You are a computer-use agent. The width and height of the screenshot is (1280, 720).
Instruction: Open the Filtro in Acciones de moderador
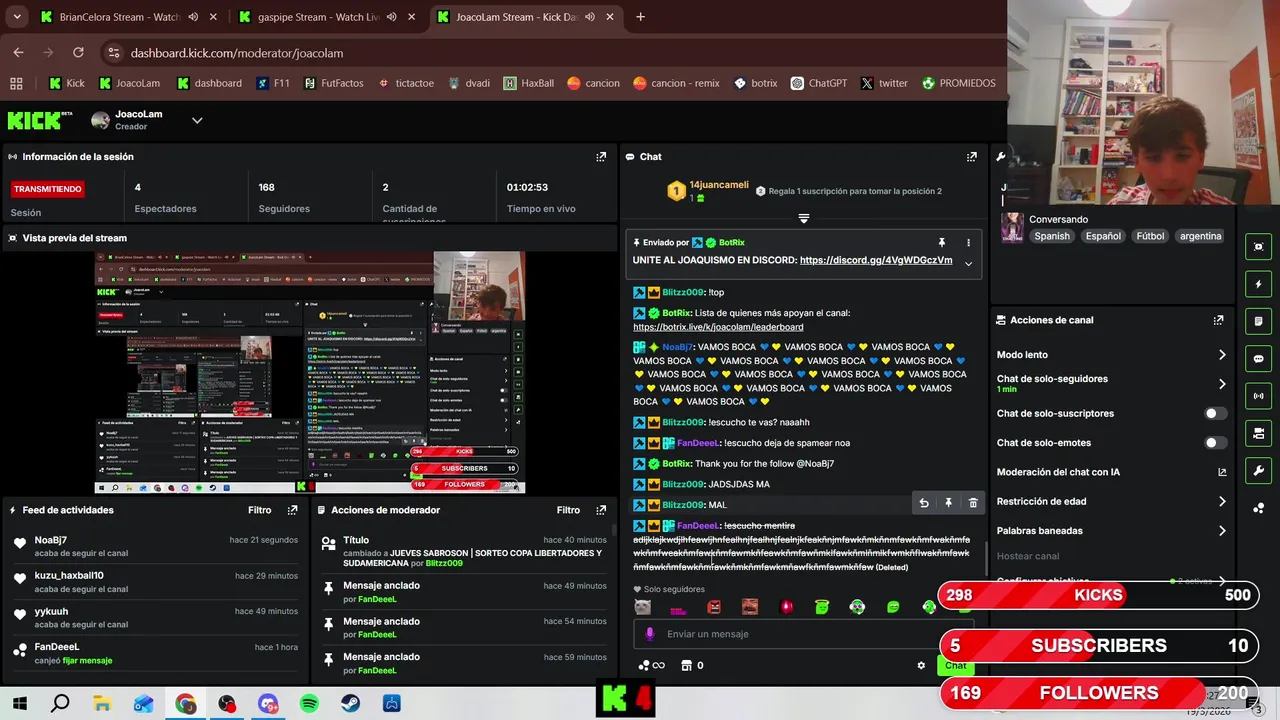click(568, 510)
